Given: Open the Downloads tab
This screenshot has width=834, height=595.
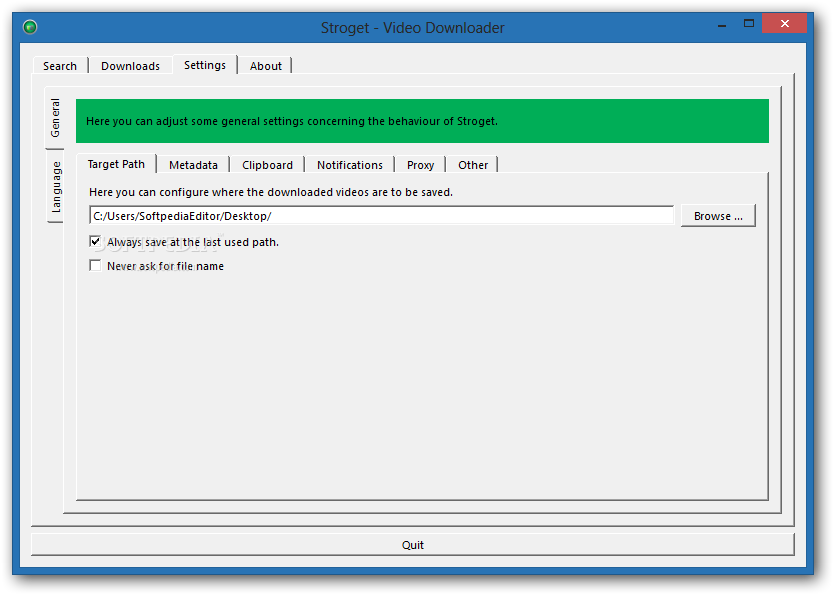Looking at the screenshot, I should tap(130, 66).
